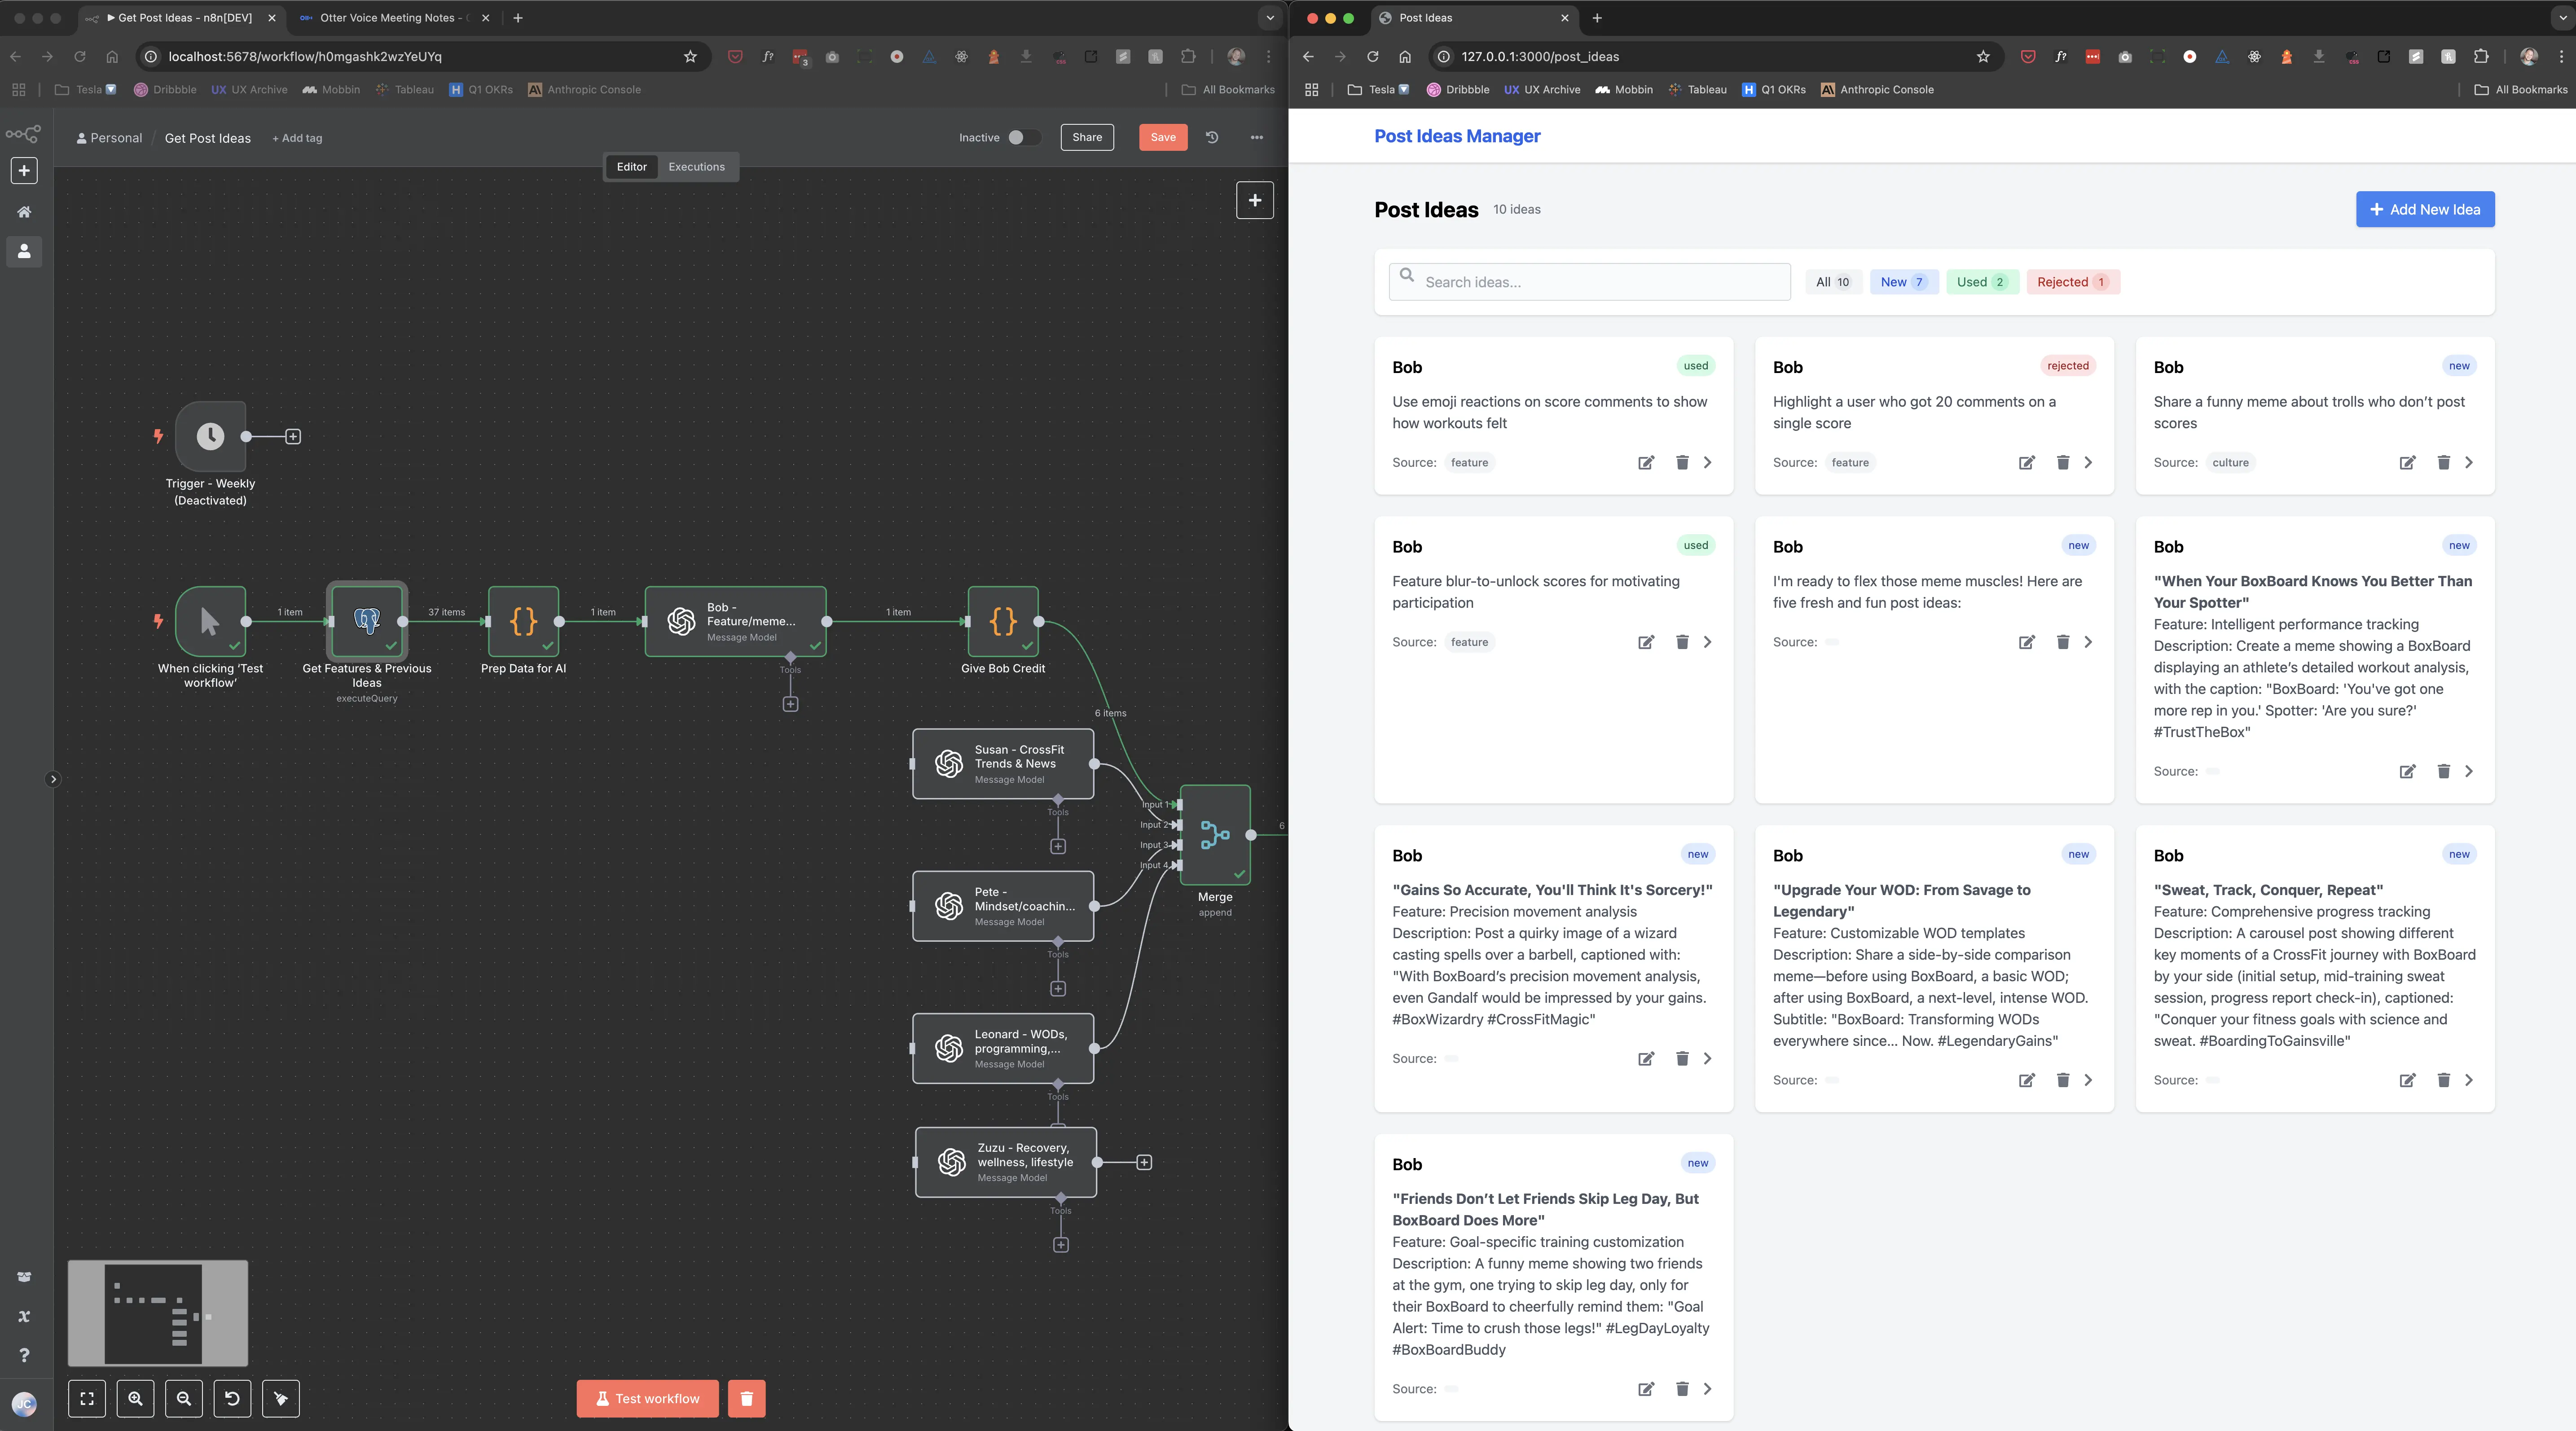Image resolution: width=2576 pixels, height=1431 pixels.
Task: Select the Editor tab
Action: (x=631, y=167)
